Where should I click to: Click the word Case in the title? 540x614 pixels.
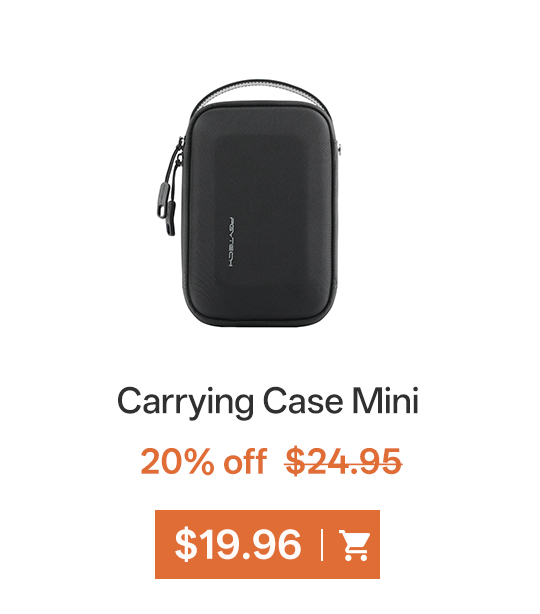tap(303, 400)
